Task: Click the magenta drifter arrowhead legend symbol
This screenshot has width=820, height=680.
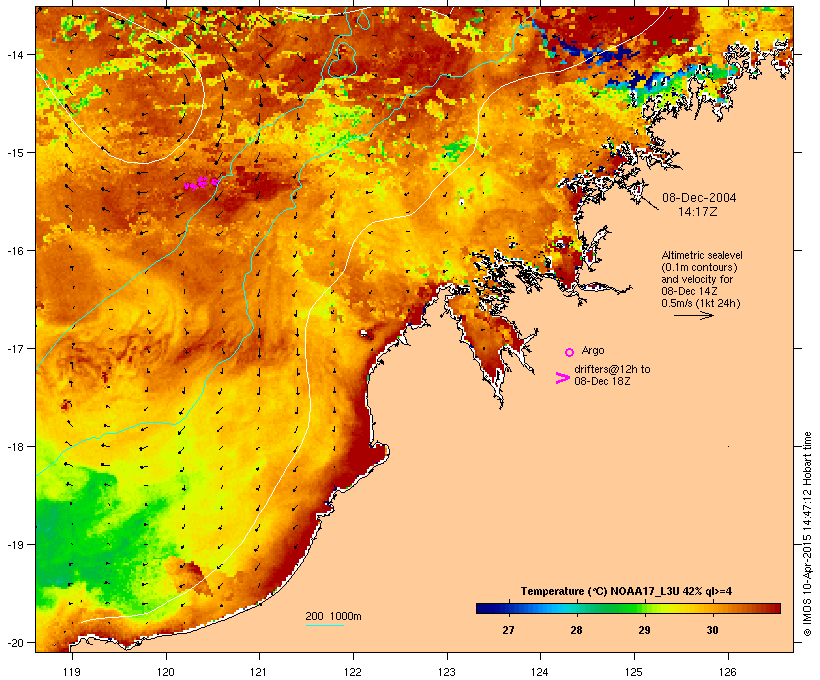Action: (x=562, y=378)
